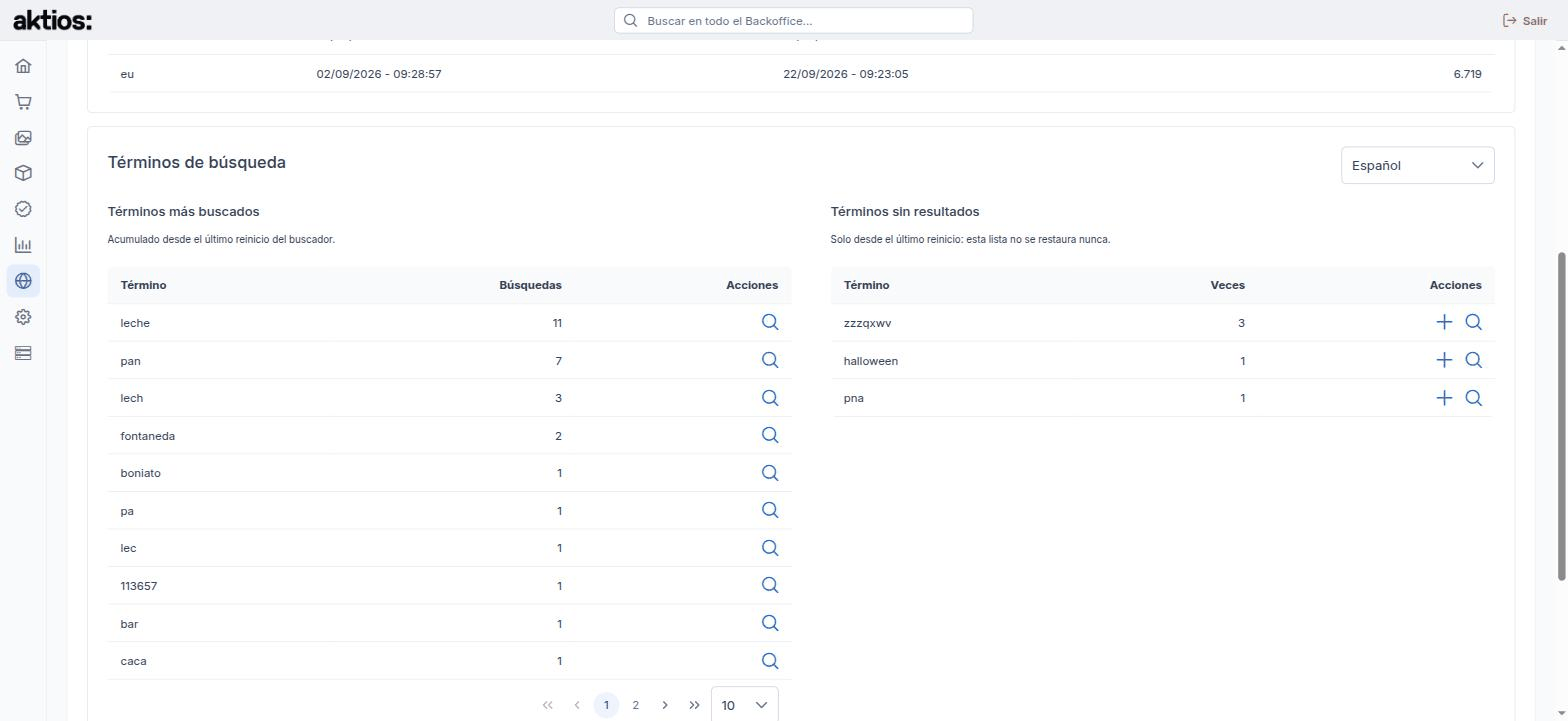Focus the Backoffice global search field

click(x=793, y=20)
